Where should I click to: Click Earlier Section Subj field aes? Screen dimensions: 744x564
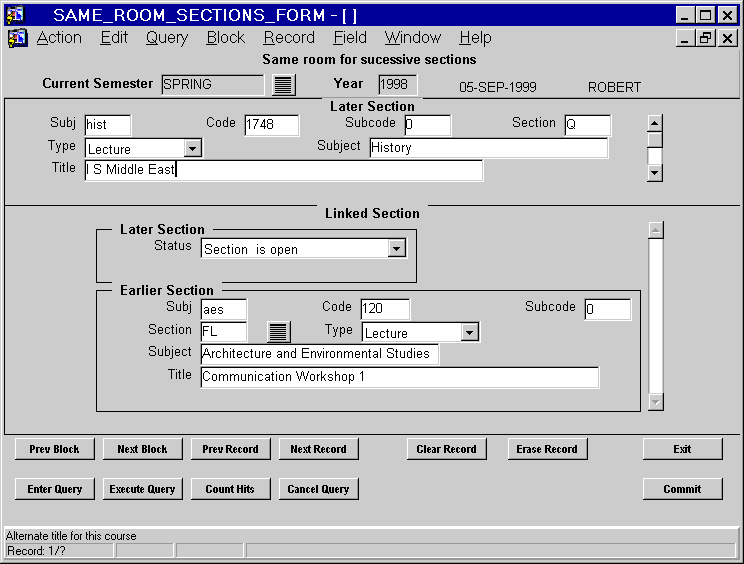(x=224, y=309)
